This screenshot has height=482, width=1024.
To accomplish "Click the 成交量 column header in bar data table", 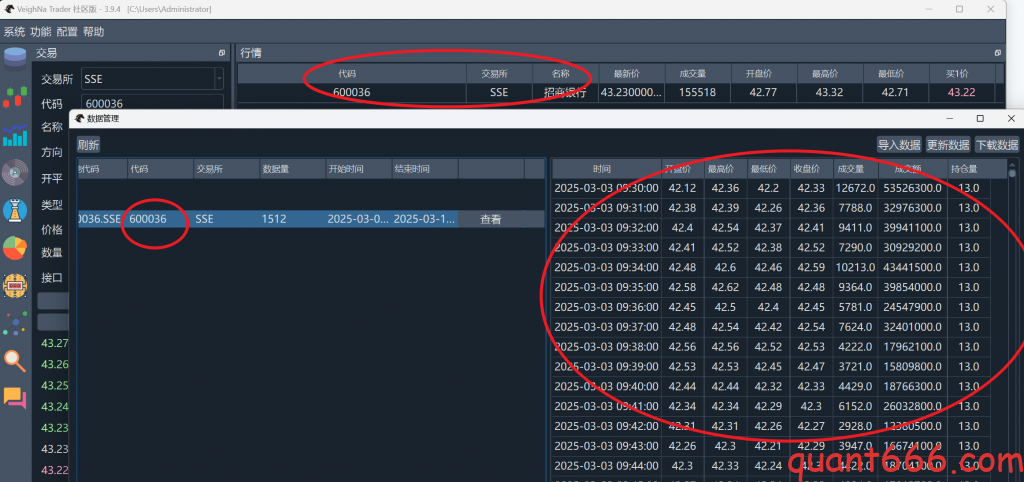I will 854,169.
